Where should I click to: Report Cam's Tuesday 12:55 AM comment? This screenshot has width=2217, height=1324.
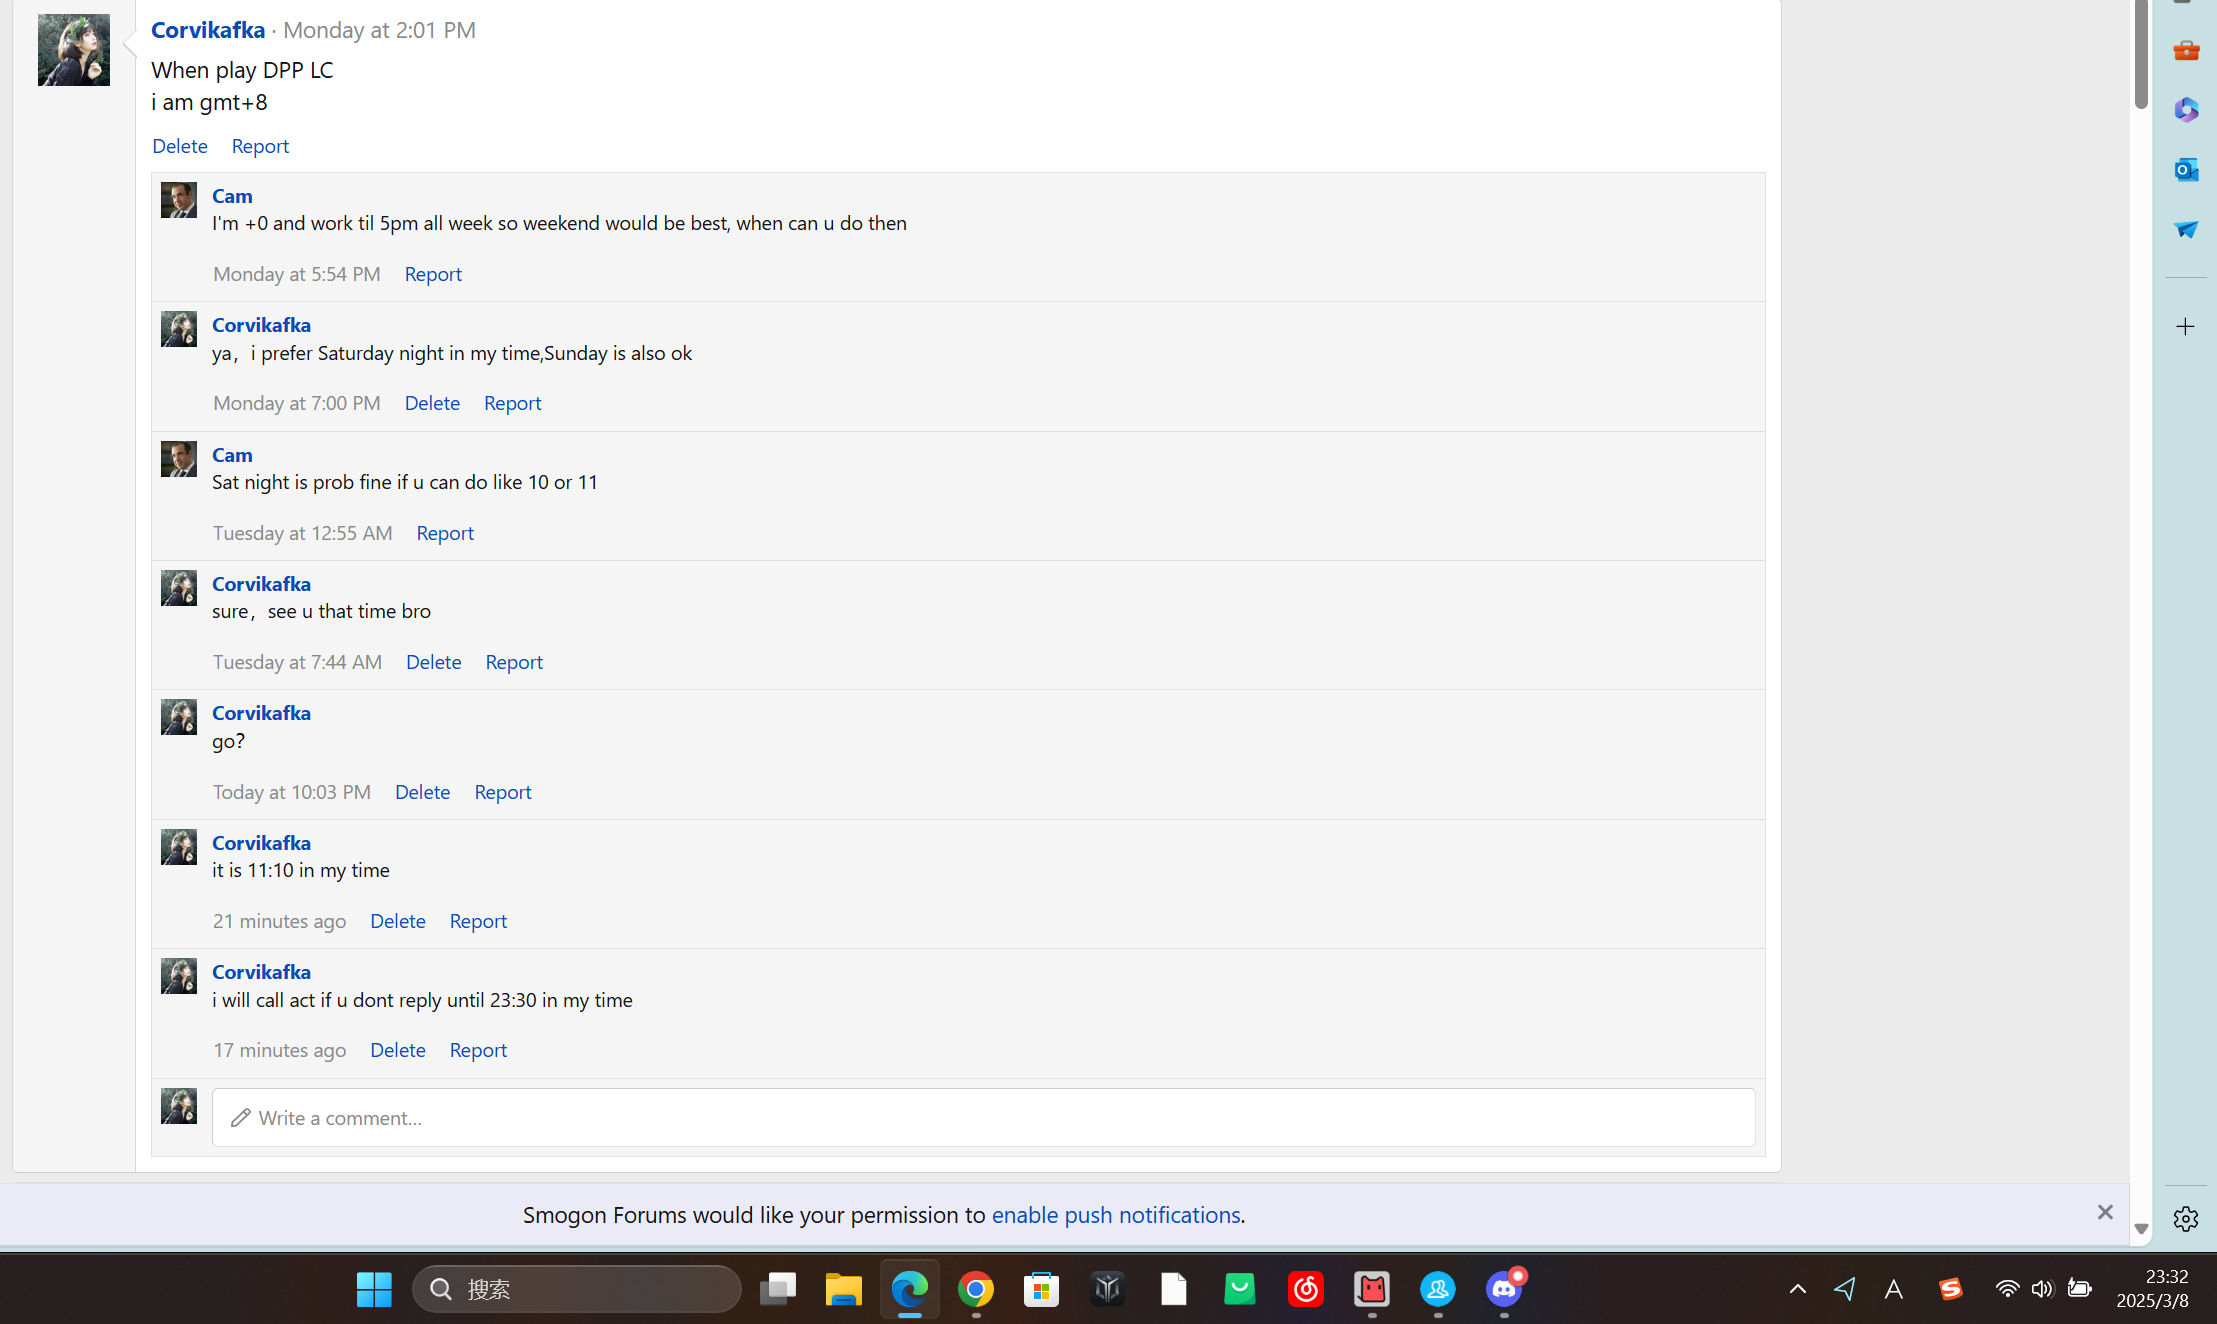point(445,532)
